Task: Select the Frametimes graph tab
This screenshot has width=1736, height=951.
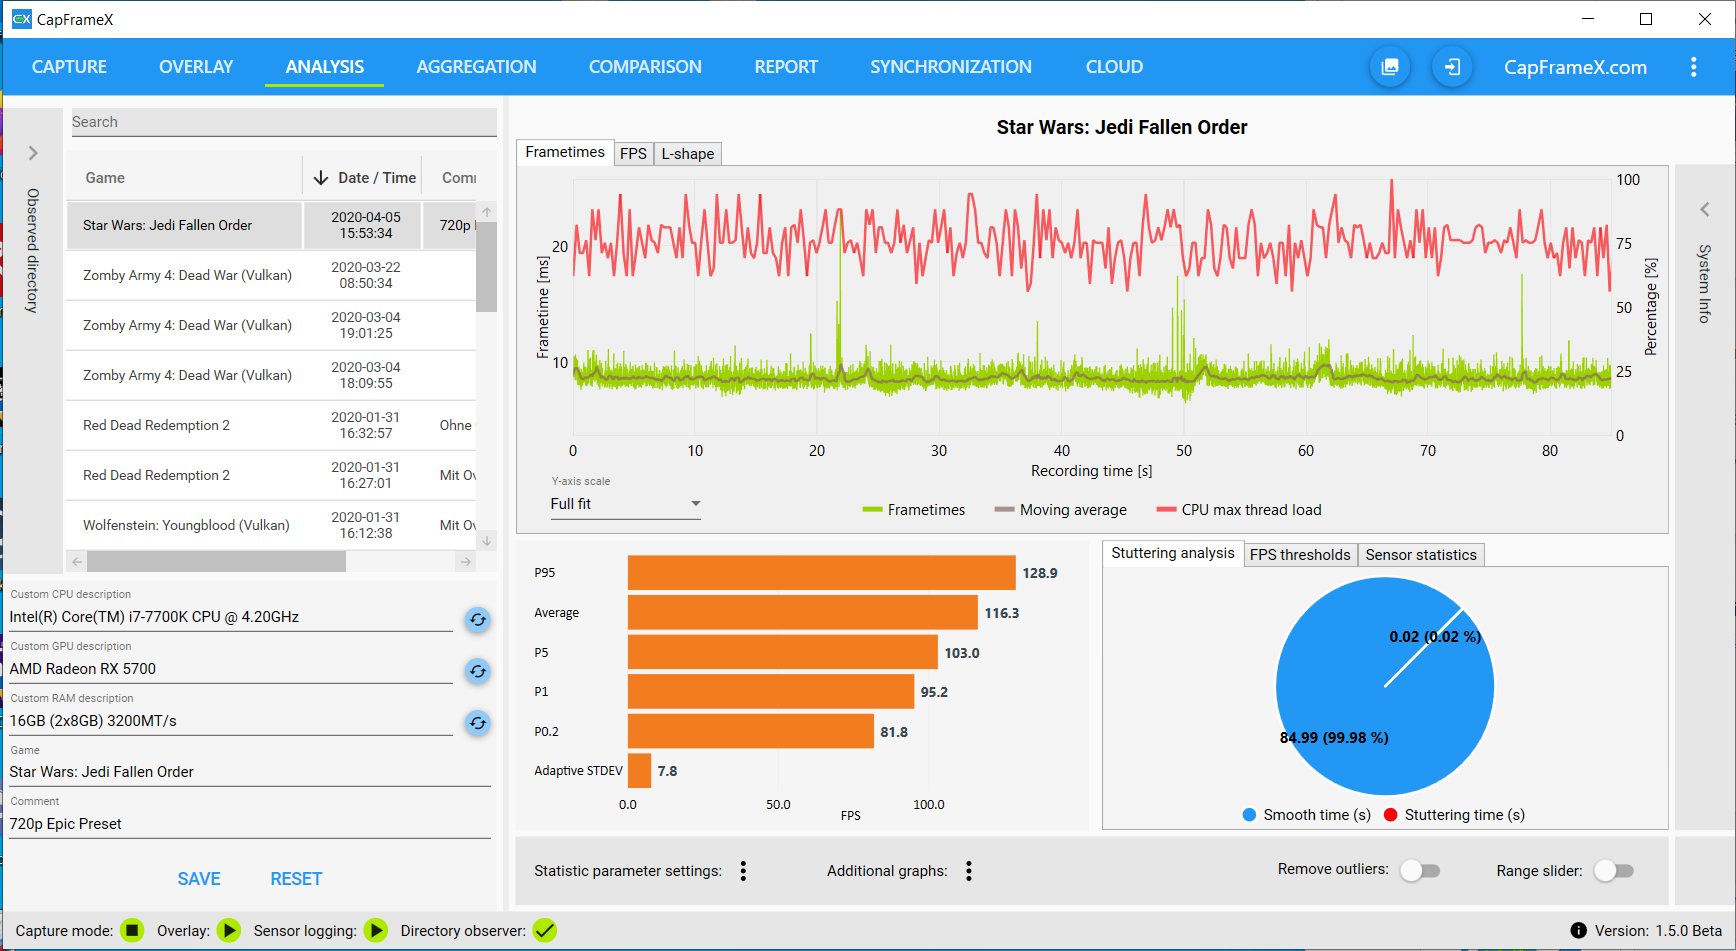Action: coord(565,152)
